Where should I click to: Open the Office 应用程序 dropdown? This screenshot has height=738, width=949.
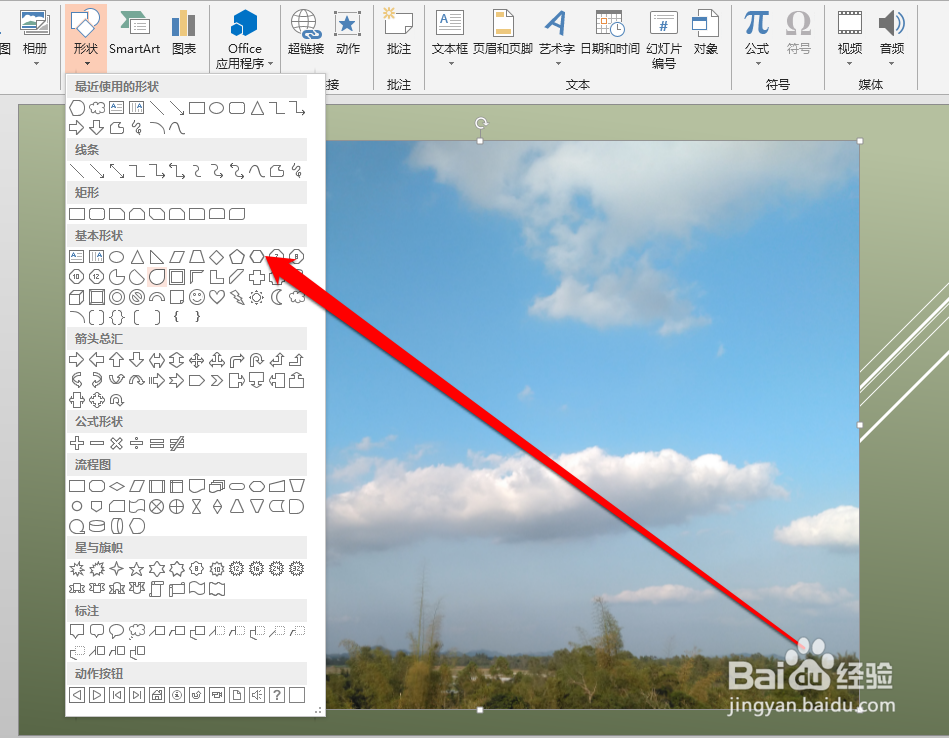pyautogui.click(x=245, y=39)
